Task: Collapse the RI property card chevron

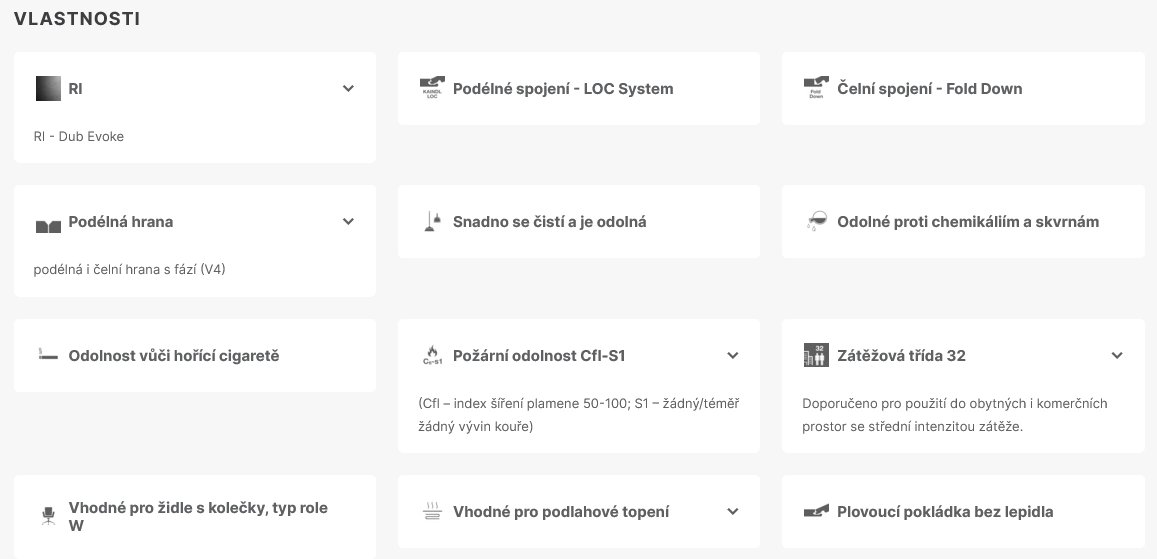Action: pyautogui.click(x=348, y=88)
